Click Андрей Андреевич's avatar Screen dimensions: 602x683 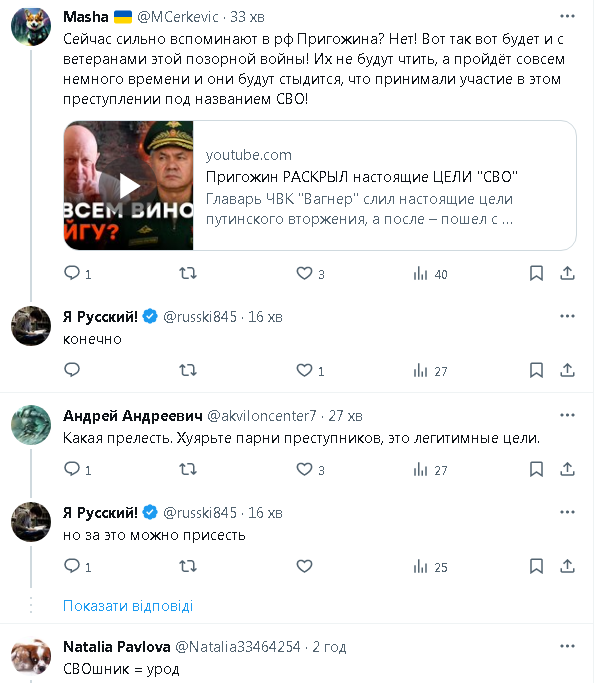31,424
